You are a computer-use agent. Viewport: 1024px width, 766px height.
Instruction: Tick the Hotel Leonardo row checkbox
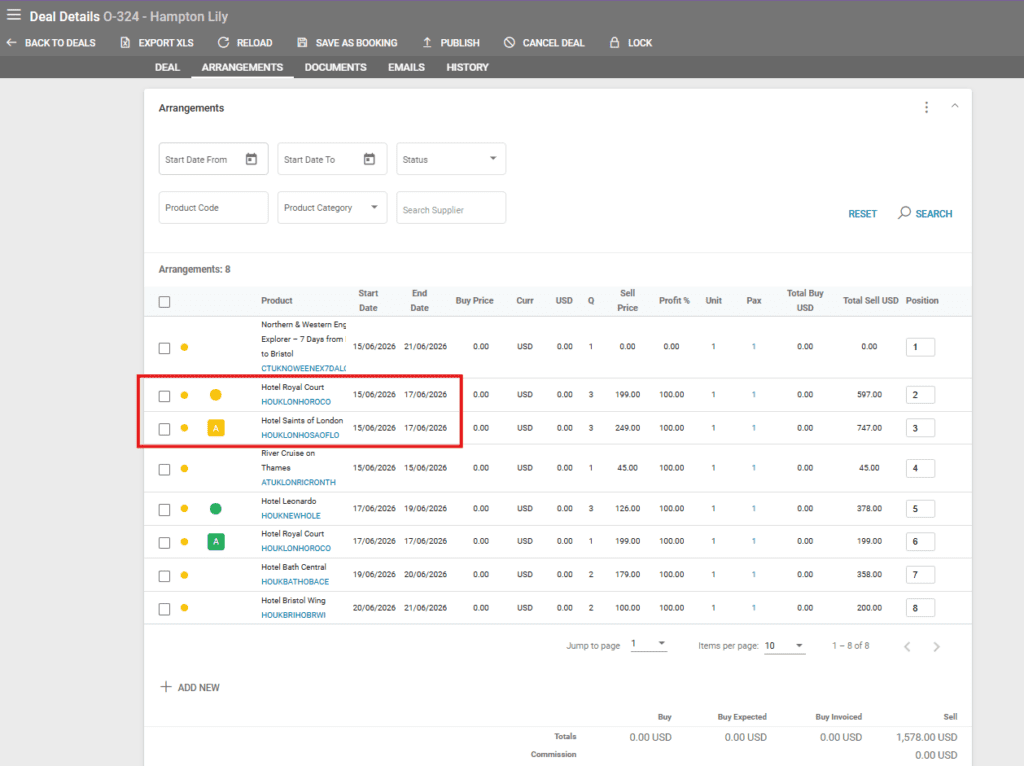pyautogui.click(x=165, y=509)
